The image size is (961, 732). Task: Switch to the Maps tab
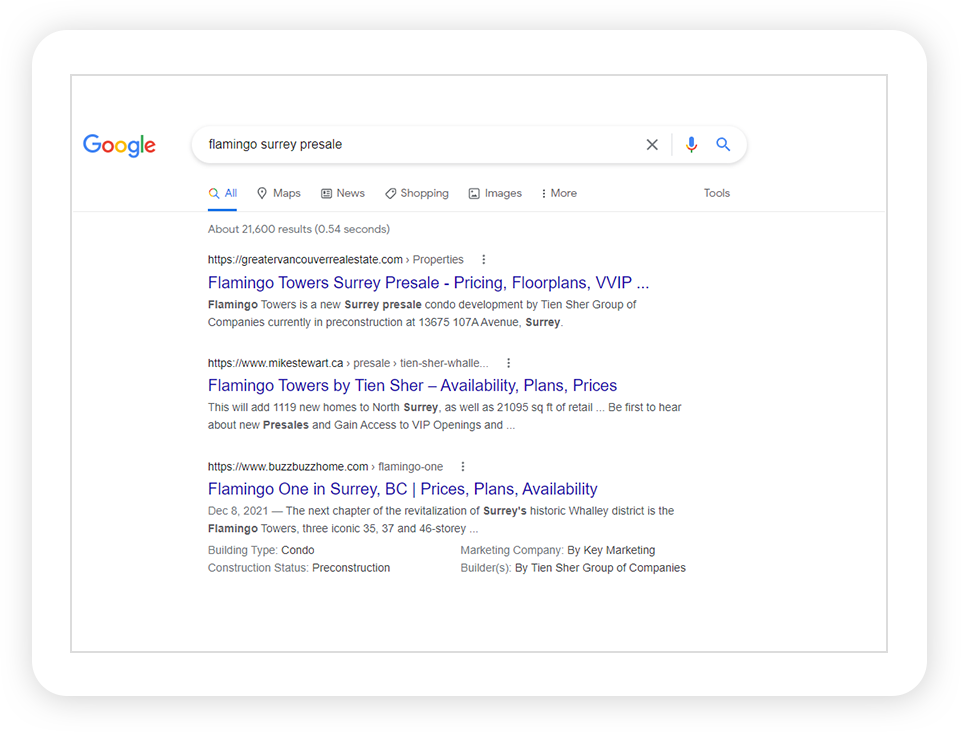pos(279,194)
